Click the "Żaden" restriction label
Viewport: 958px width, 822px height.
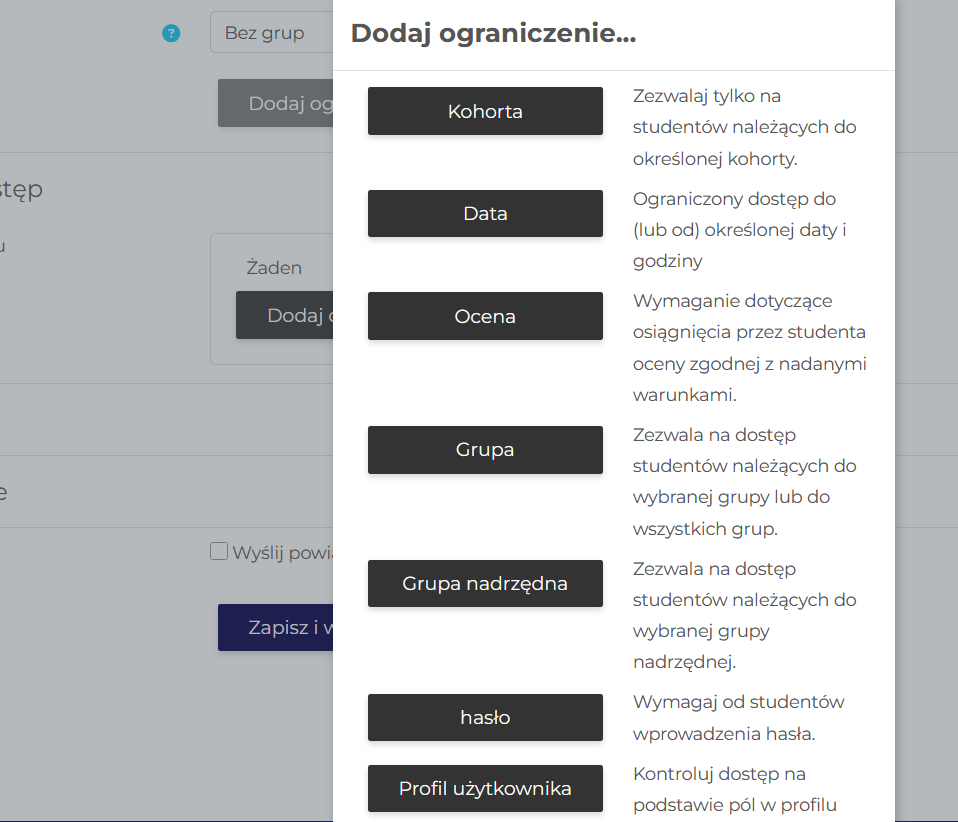(x=274, y=268)
